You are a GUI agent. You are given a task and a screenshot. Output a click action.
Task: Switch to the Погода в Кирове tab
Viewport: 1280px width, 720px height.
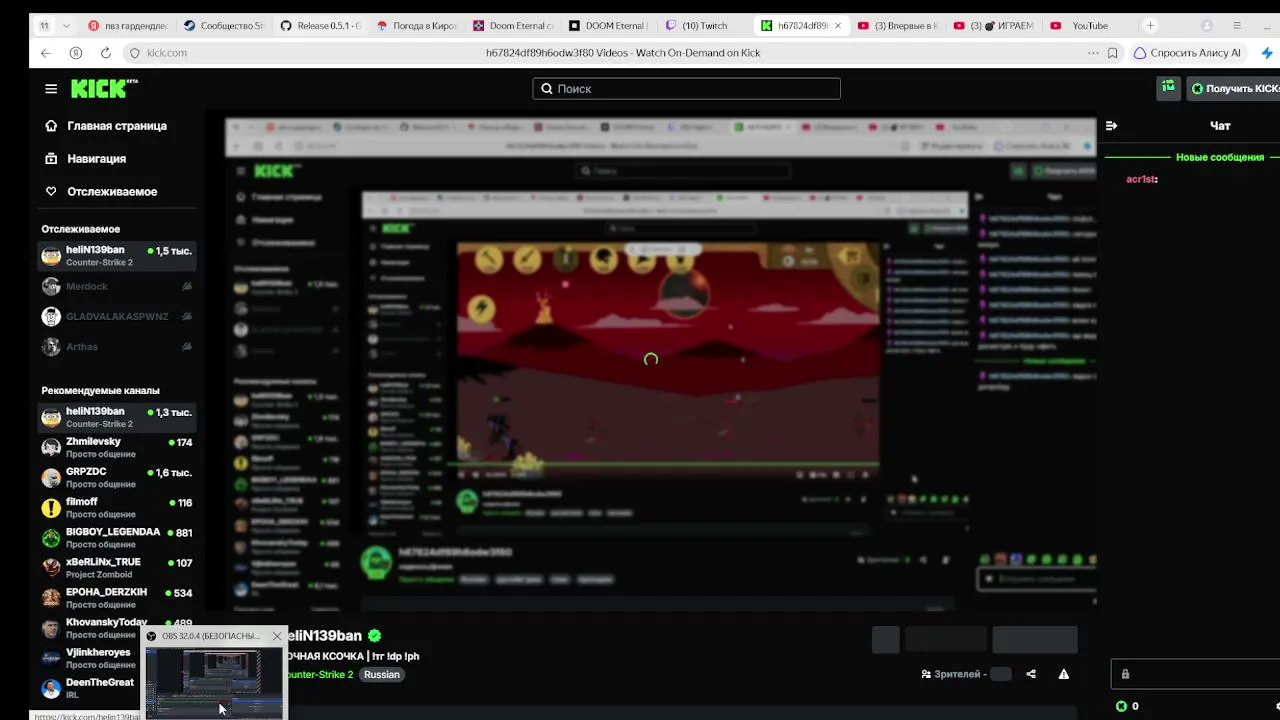click(x=416, y=26)
